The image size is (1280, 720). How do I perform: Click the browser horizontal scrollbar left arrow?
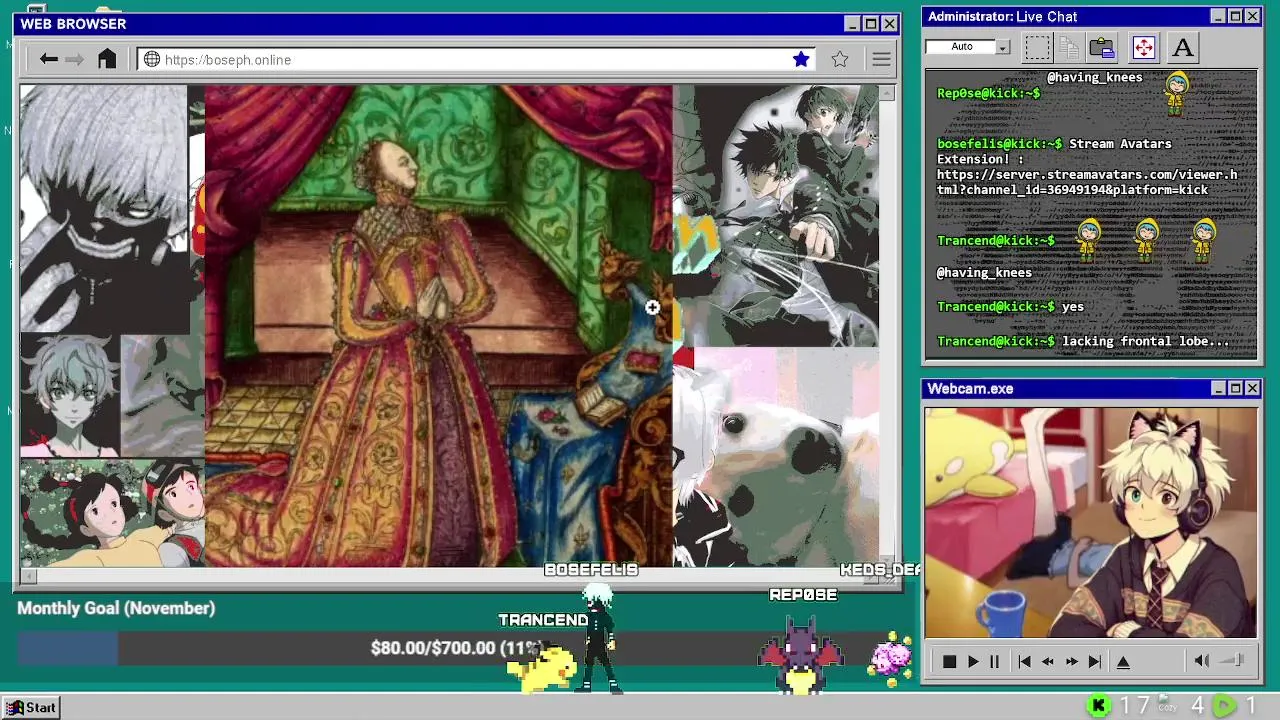[x=28, y=576]
